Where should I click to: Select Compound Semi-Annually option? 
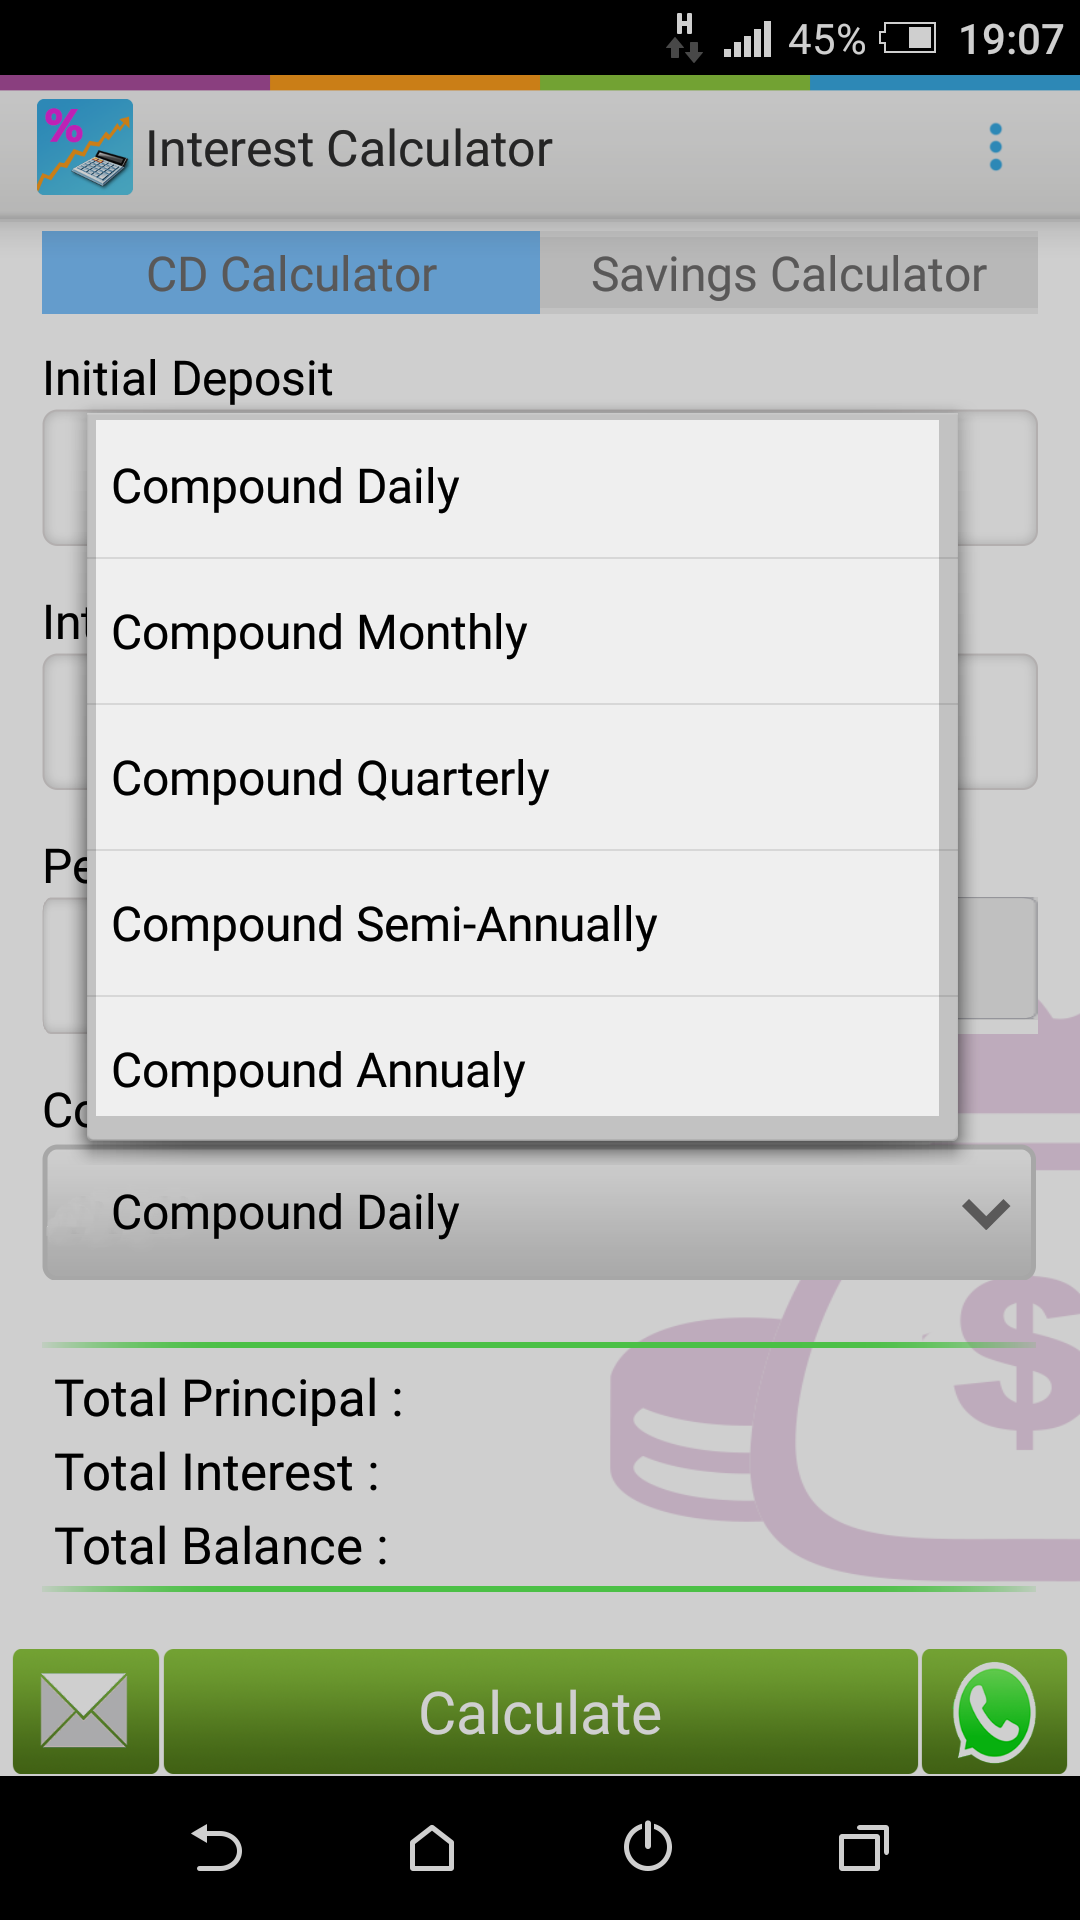pyautogui.click(x=517, y=924)
